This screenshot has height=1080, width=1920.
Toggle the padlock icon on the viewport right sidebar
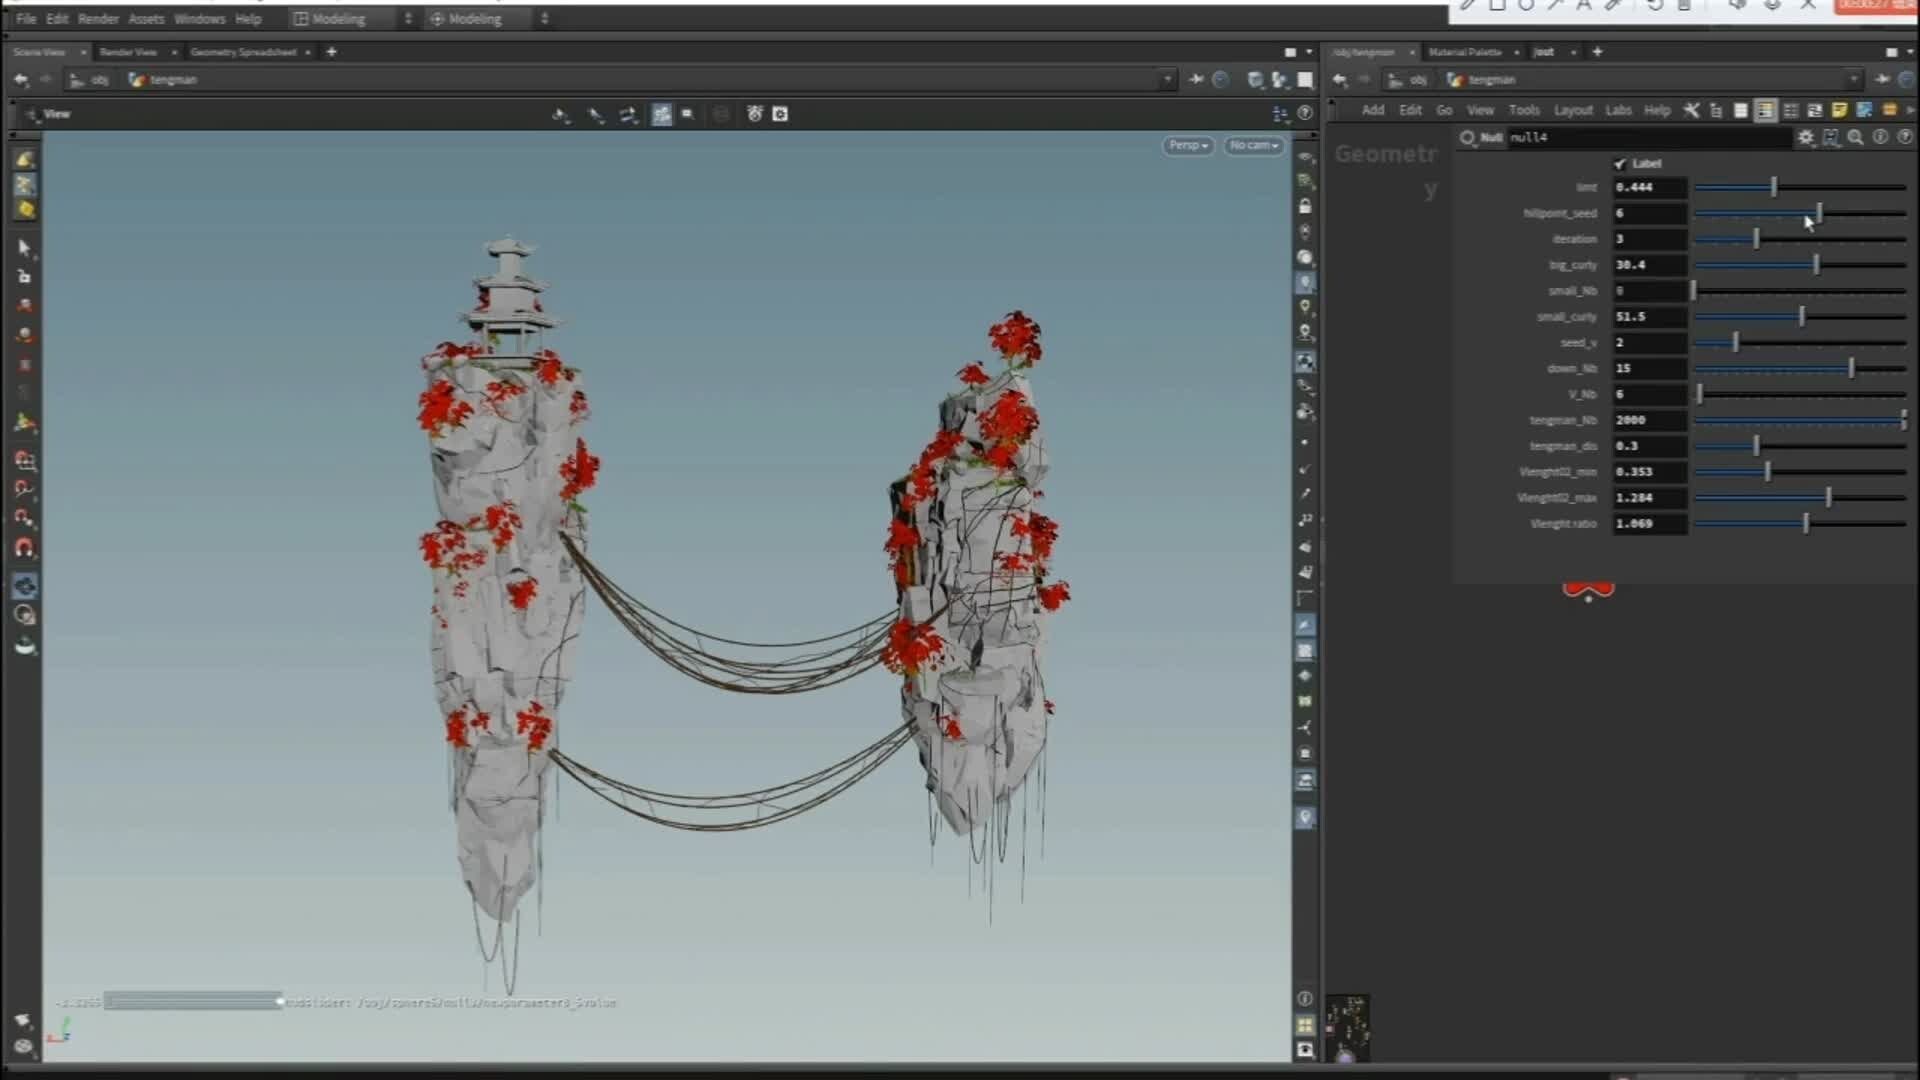1306,206
